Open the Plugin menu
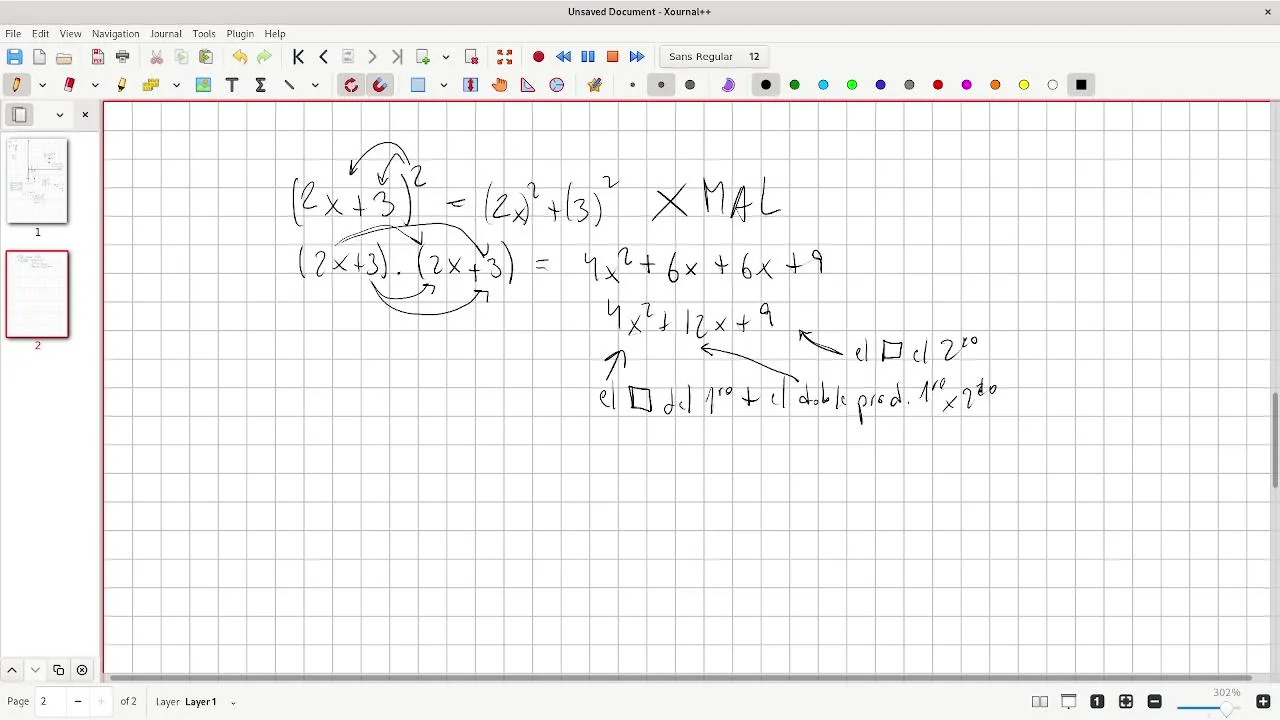The width and height of the screenshot is (1280, 720). point(240,34)
